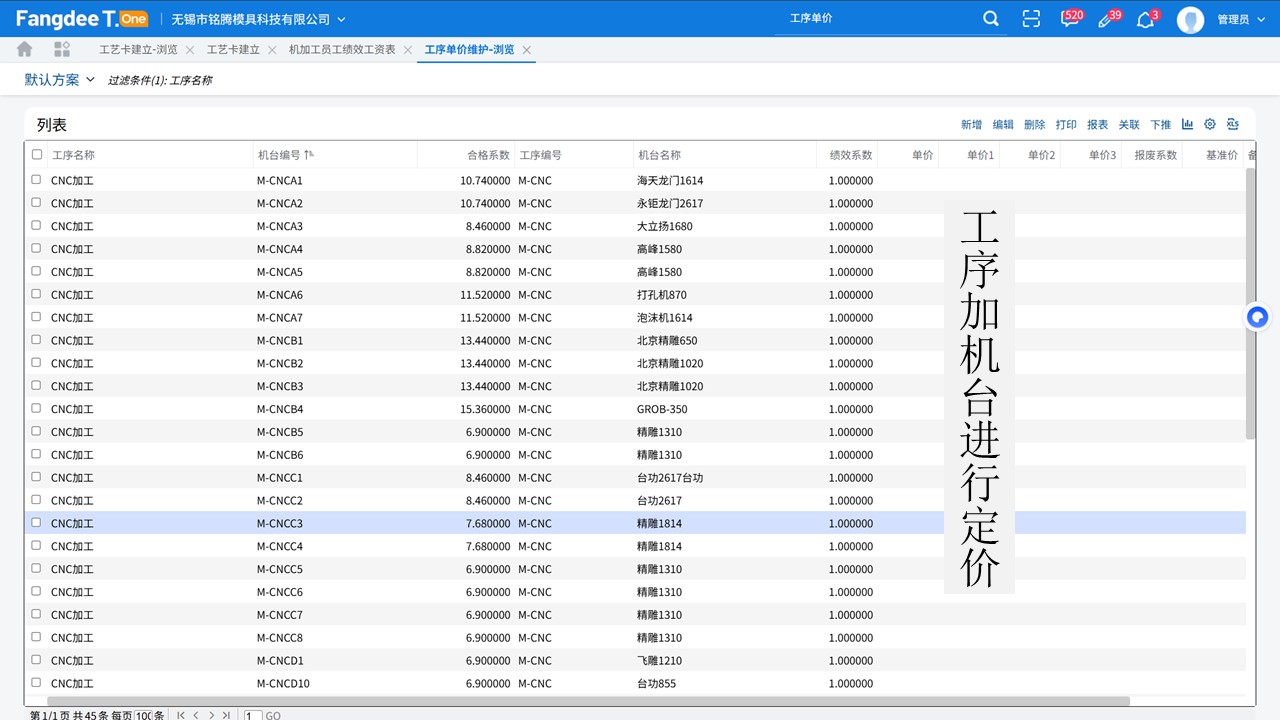This screenshot has height=720, width=1280.
Task: Click cell 海天龙门1614
Action: (x=670, y=180)
